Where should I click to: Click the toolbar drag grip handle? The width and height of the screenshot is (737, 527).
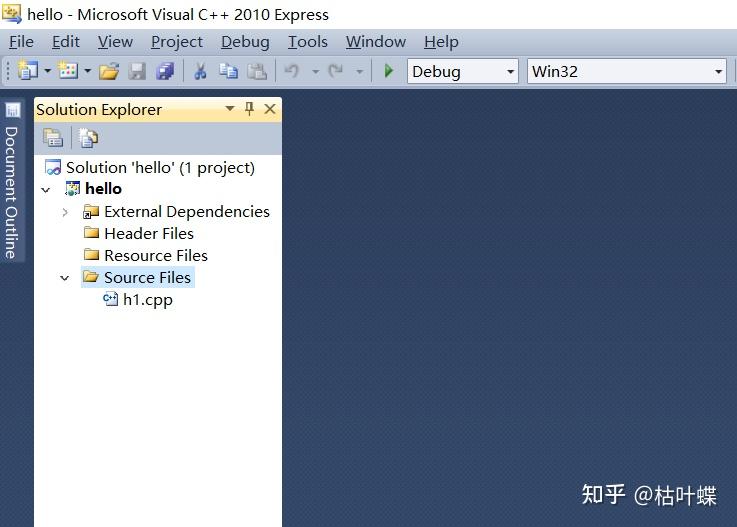(7, 71)
